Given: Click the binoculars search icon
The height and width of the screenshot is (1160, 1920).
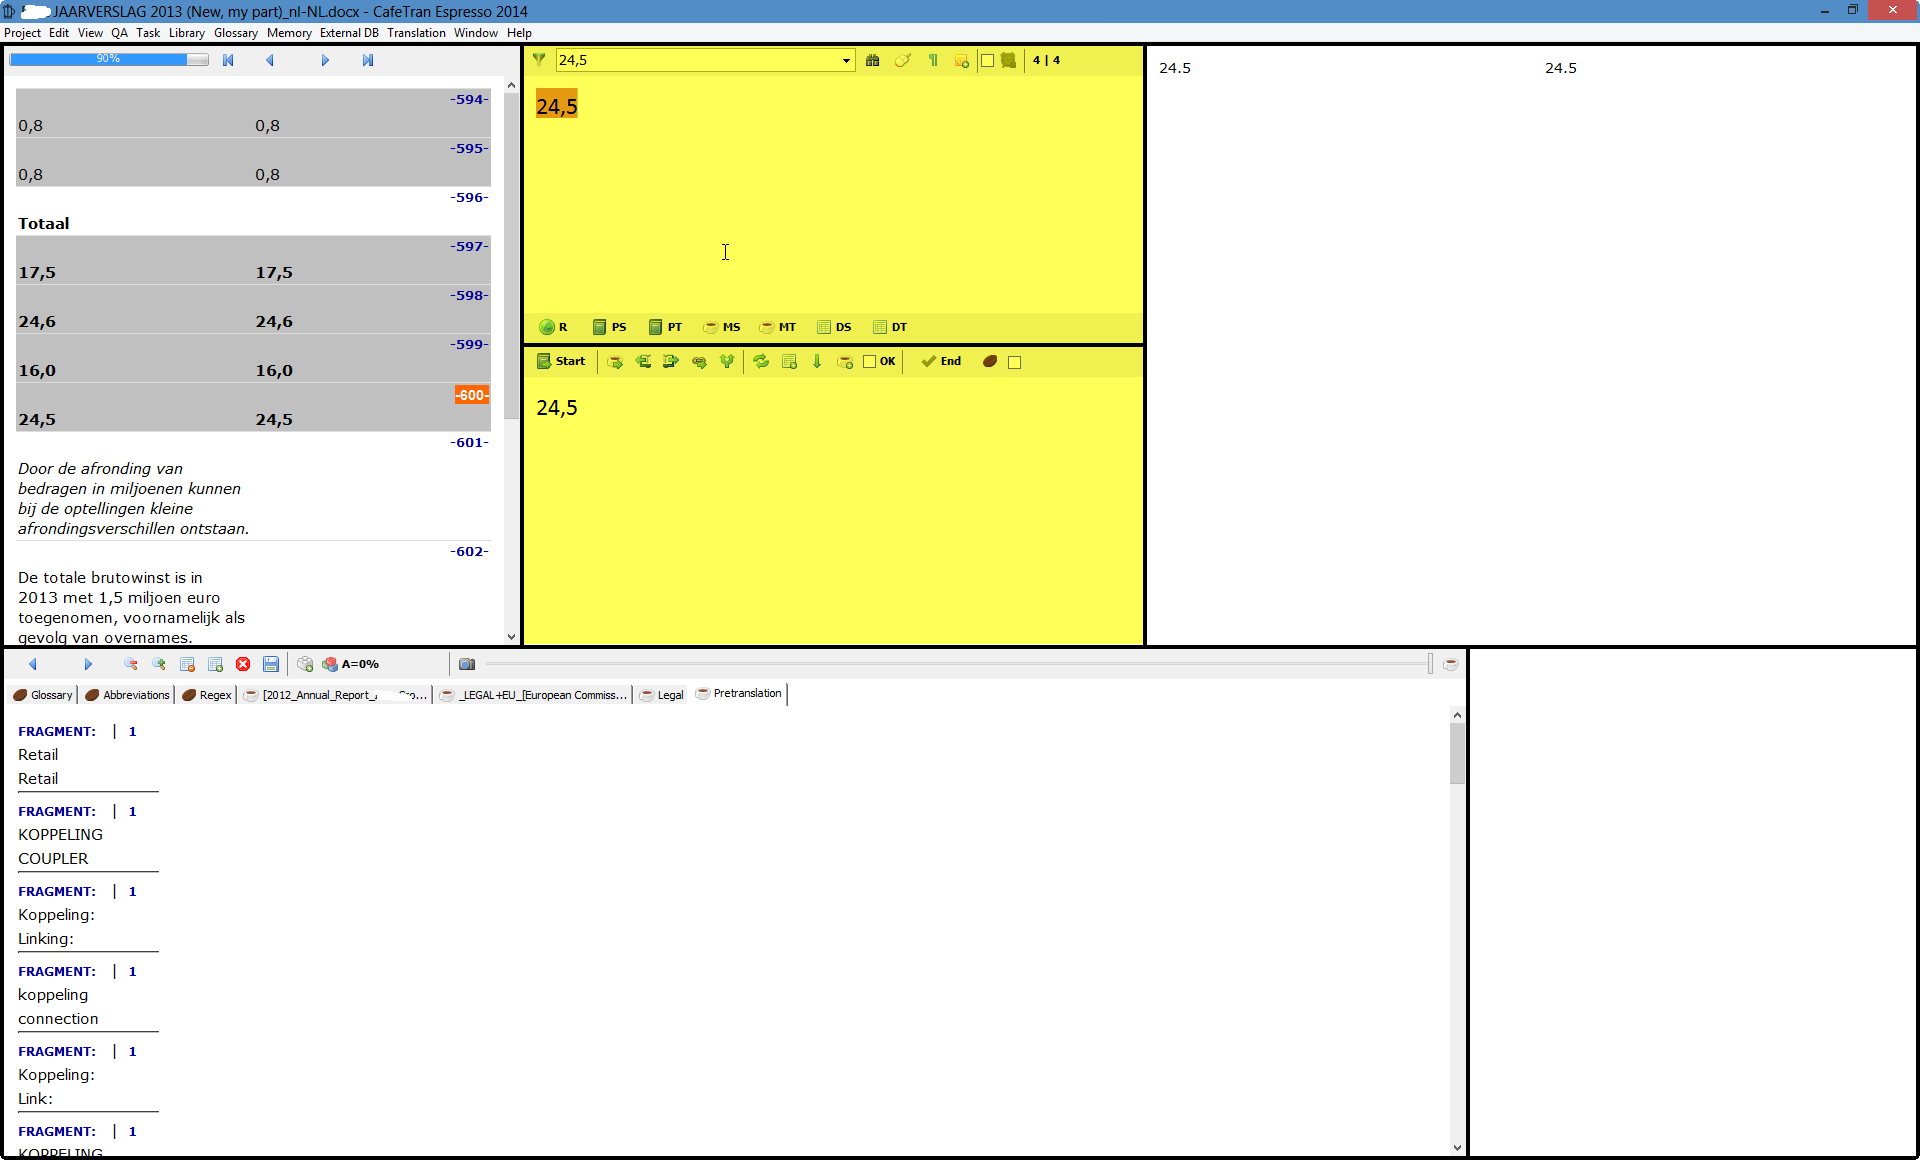Looking at the screenshot, I should (872, 61).
